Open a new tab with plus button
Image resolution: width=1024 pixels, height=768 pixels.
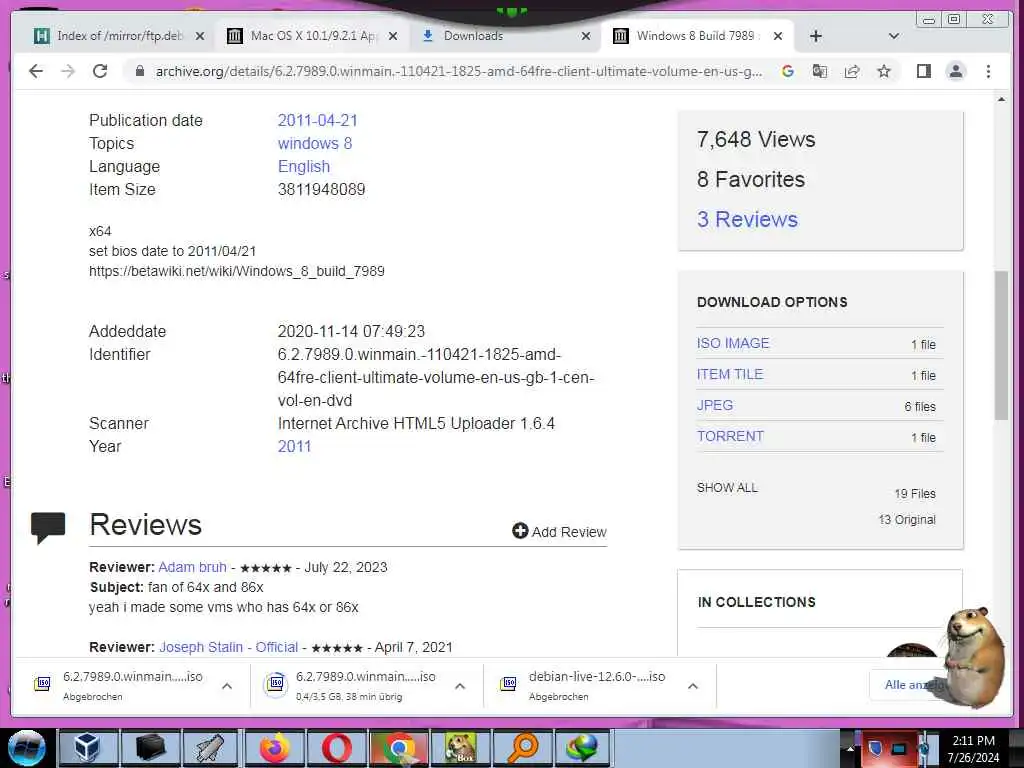[x=816, y=36]
